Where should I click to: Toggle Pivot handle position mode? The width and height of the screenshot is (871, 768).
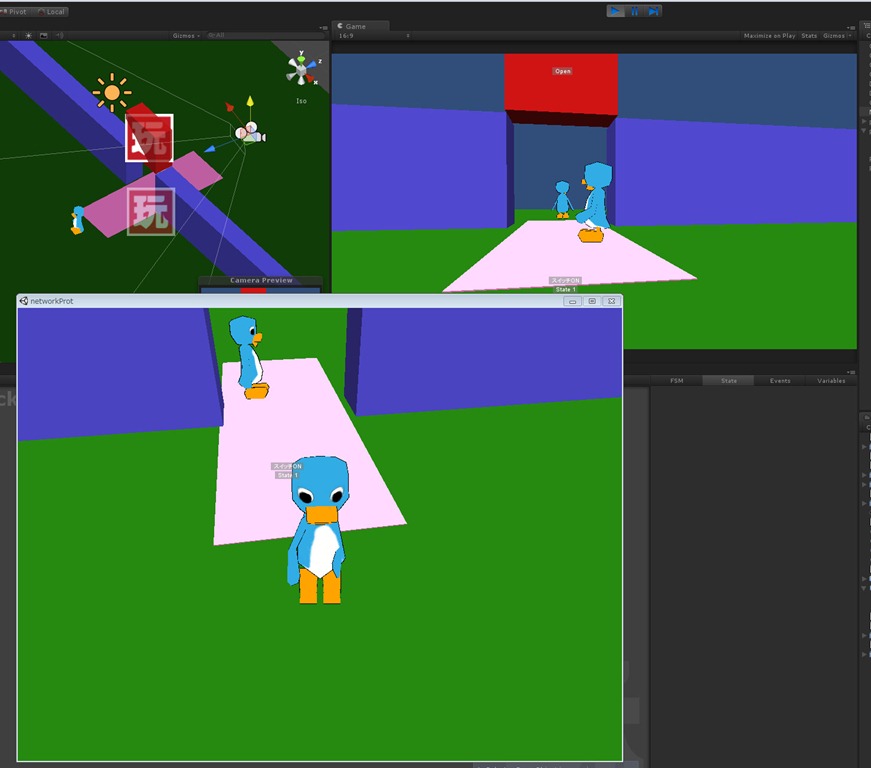[14, 11]
